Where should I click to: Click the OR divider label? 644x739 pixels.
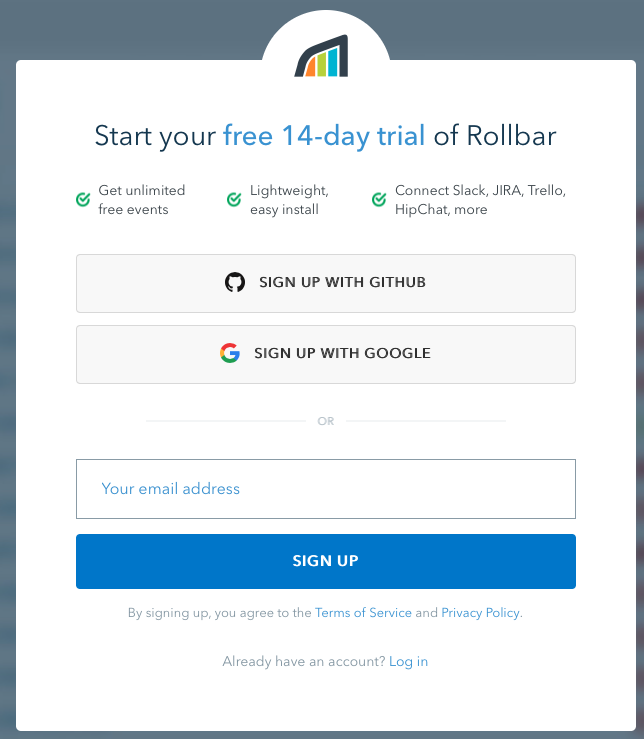pos(326,421)
